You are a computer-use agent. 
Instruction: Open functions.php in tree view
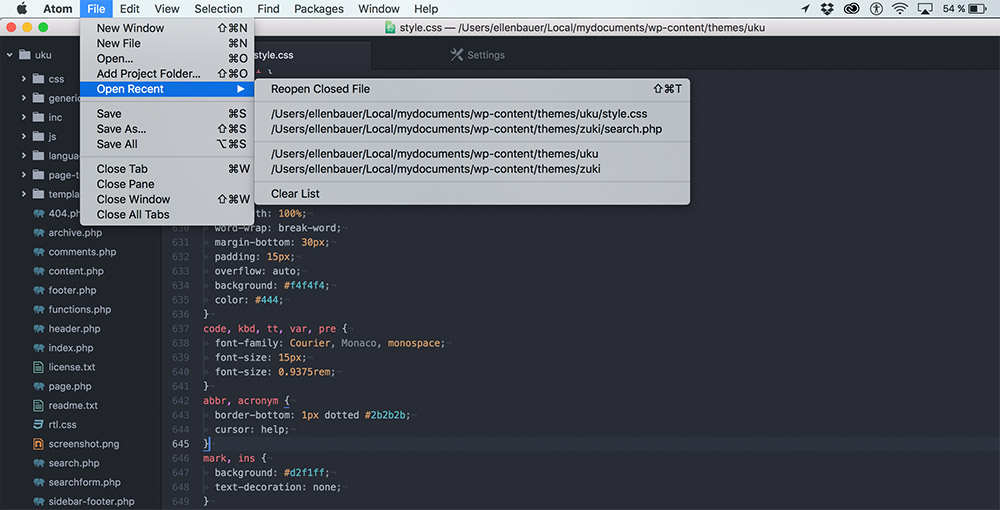point(80,309)
